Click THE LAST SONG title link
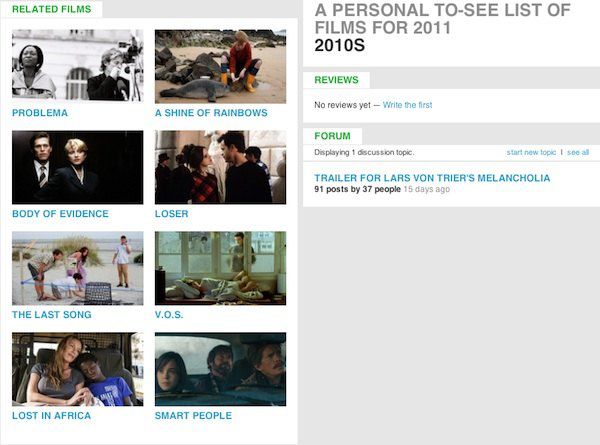Image resolution: width=600 pixels, height=445 pixels. [x=52, y=315]
